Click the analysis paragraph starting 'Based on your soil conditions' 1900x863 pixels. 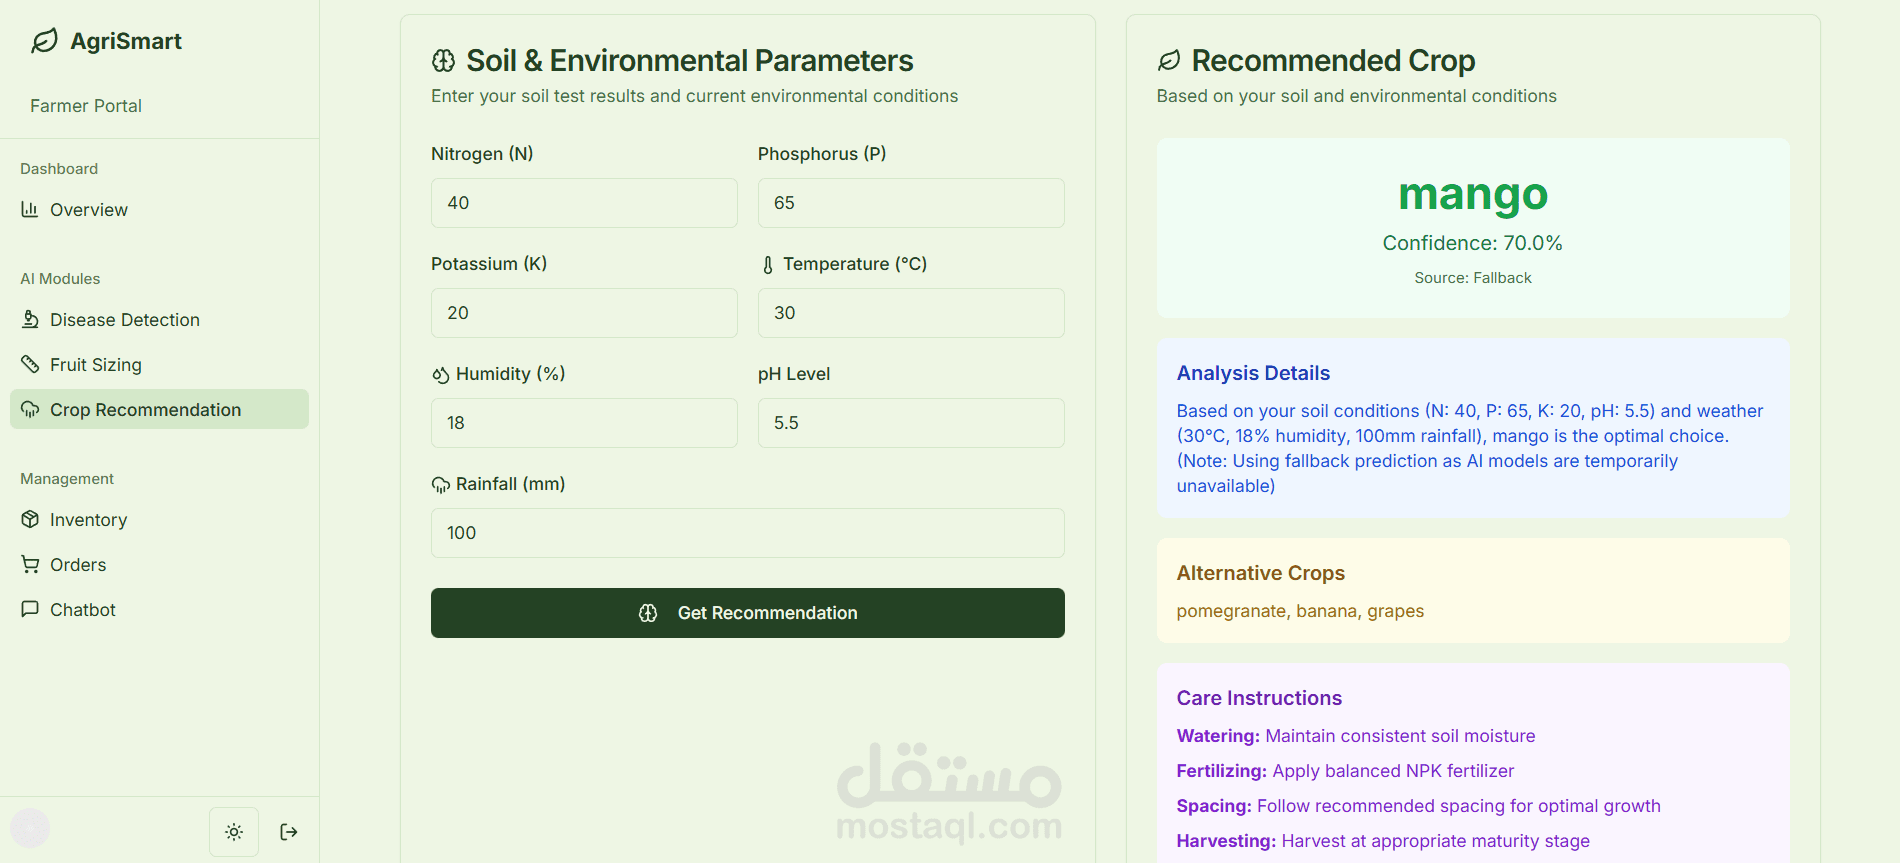(1470, 448)
